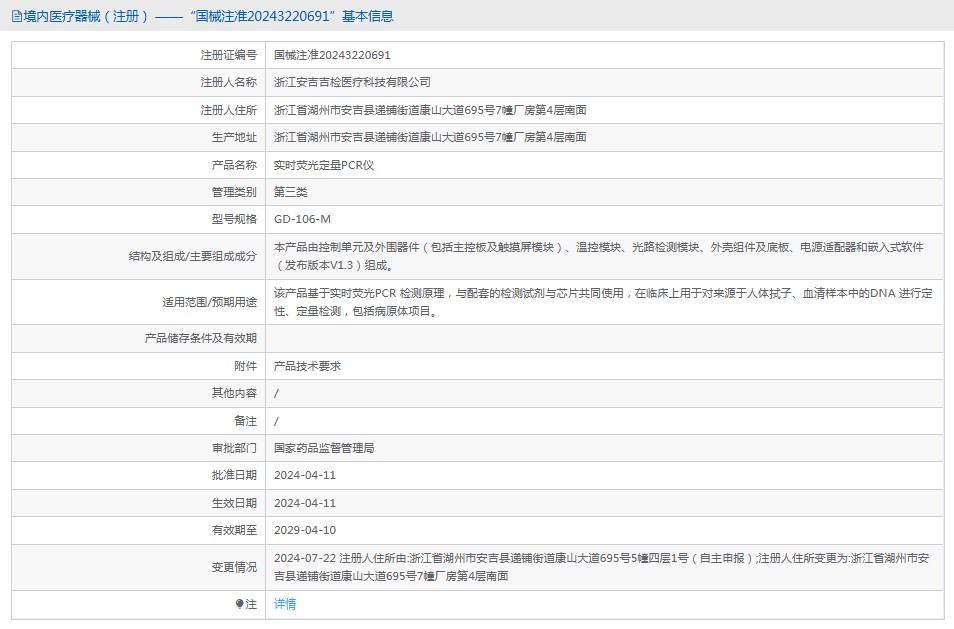
Task: Click the attachment value 产品技术要求
Action: pyautogui.click(x=307, y=366)
